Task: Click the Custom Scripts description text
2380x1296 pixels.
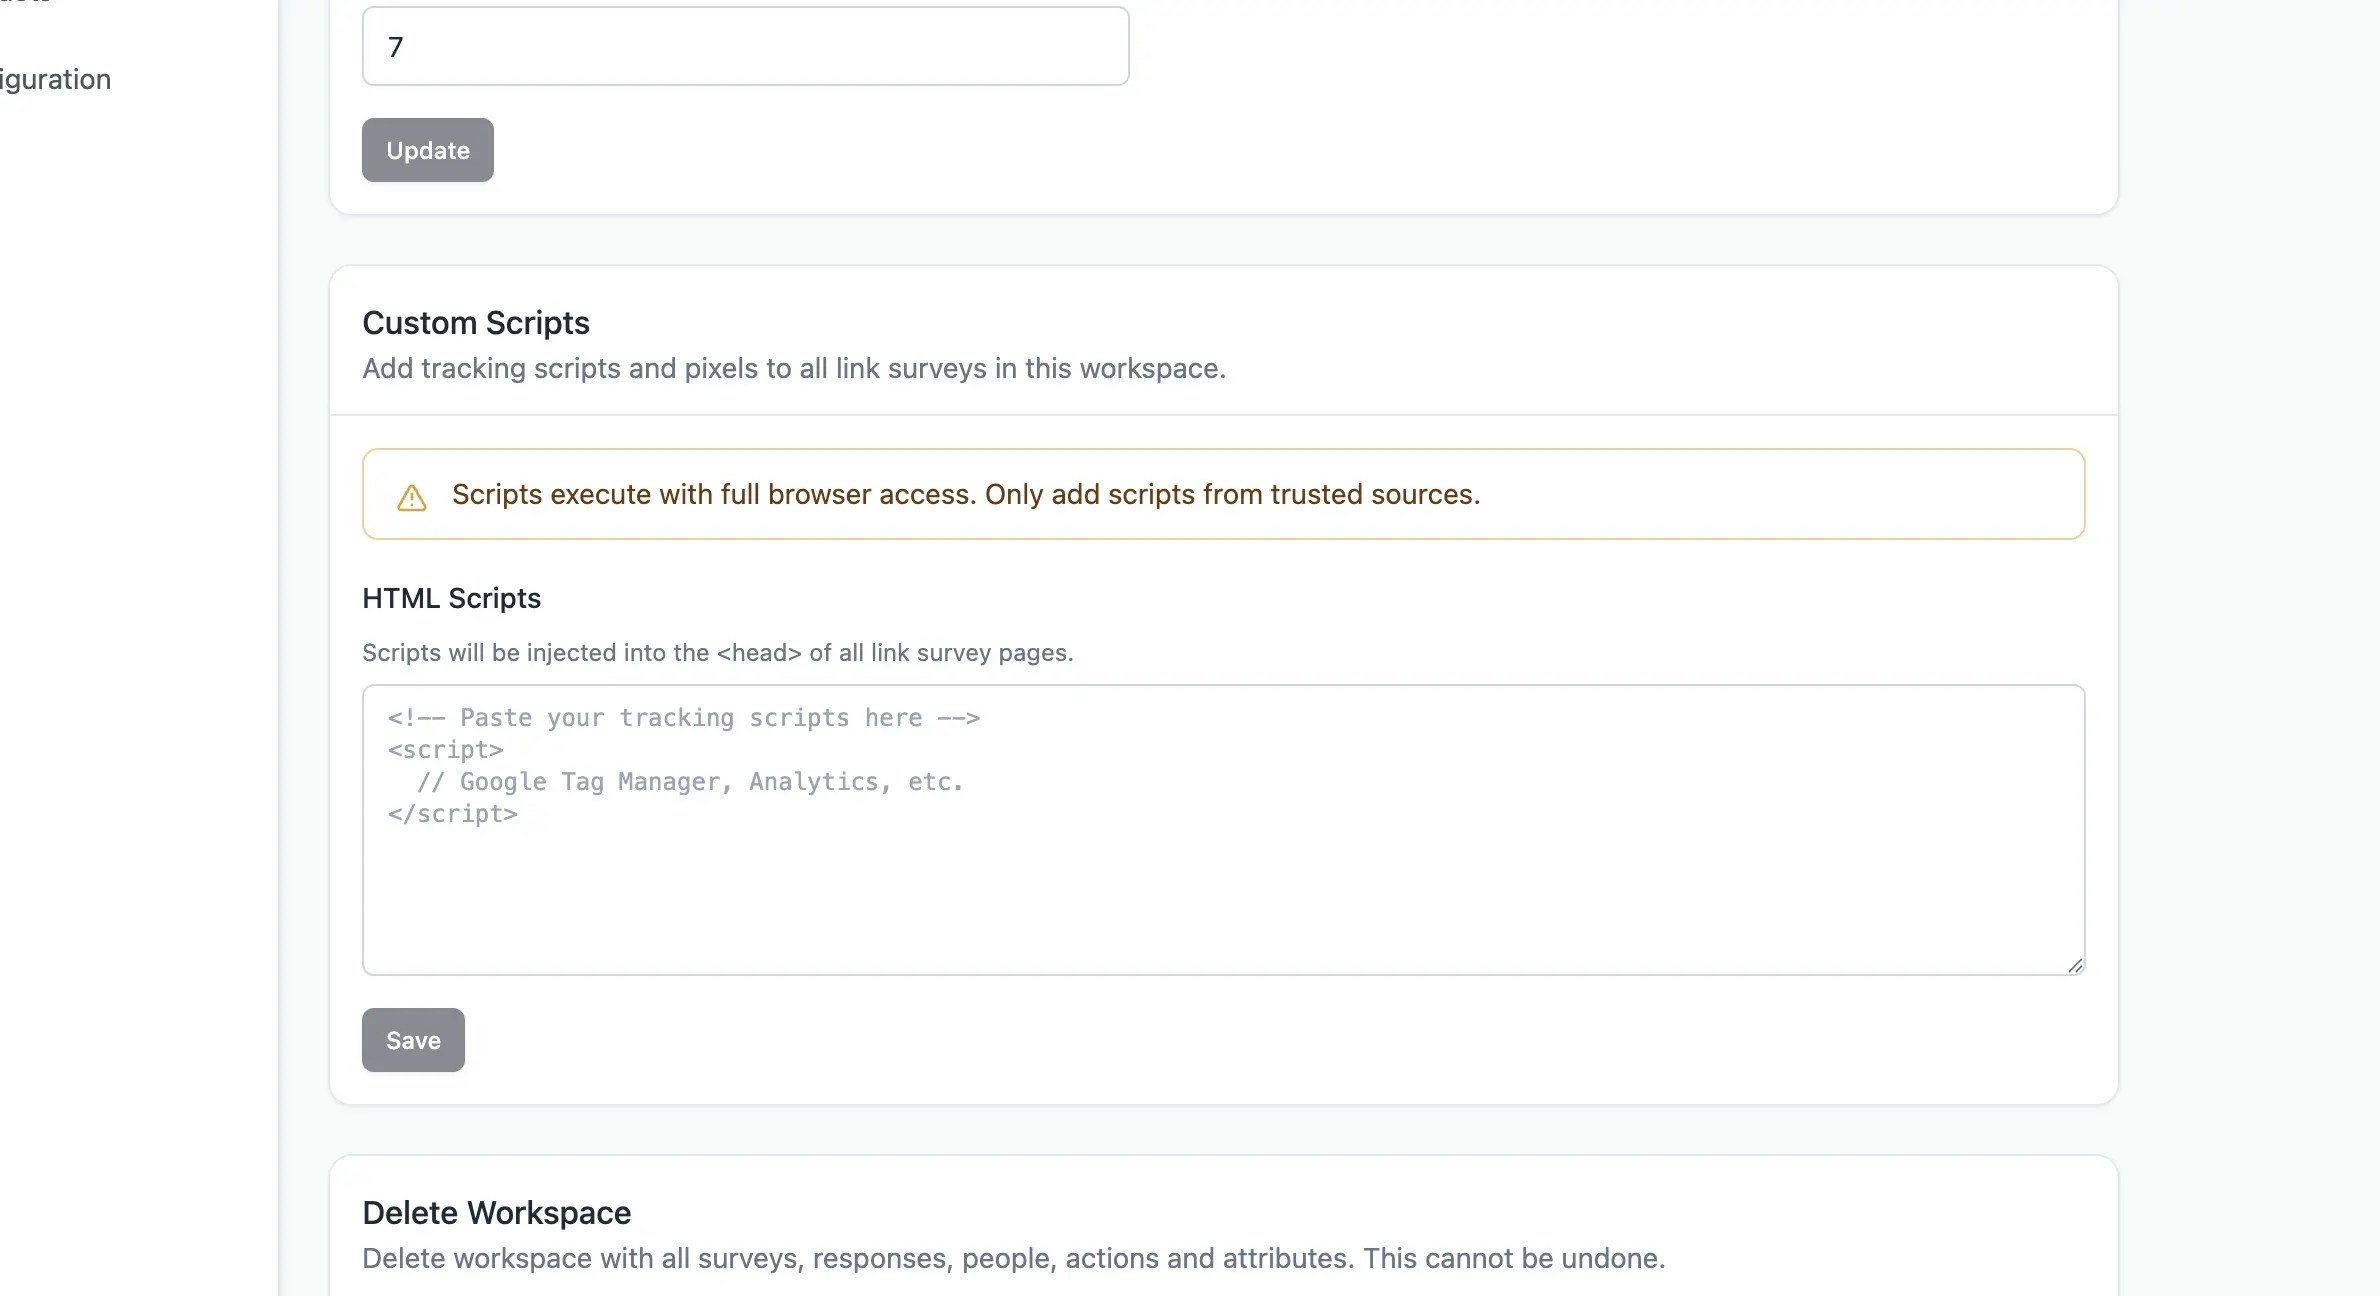Action: [x=793, y=368]
